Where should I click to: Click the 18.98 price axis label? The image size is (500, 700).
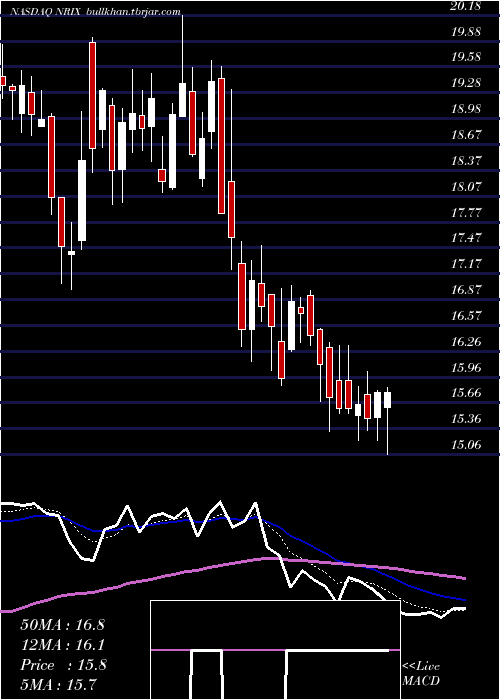pyautogui.click(x=467, y=109)
